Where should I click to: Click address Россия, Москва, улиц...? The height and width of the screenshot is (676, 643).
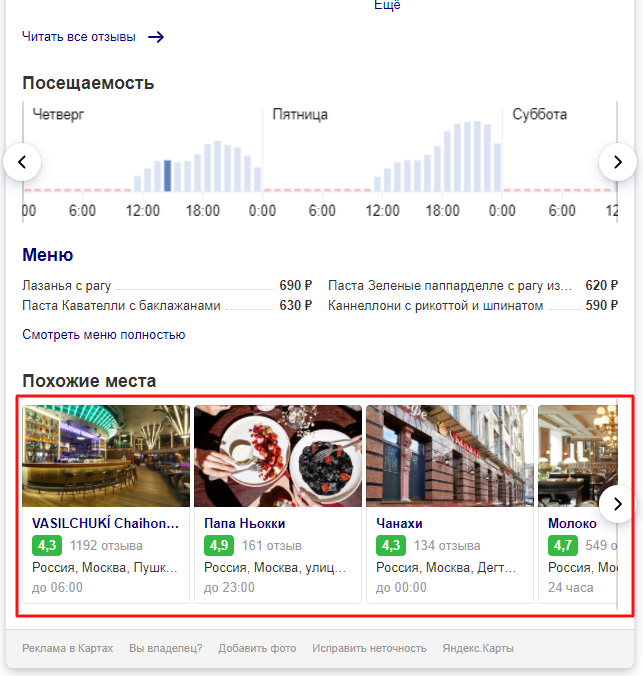click(275, 567)
